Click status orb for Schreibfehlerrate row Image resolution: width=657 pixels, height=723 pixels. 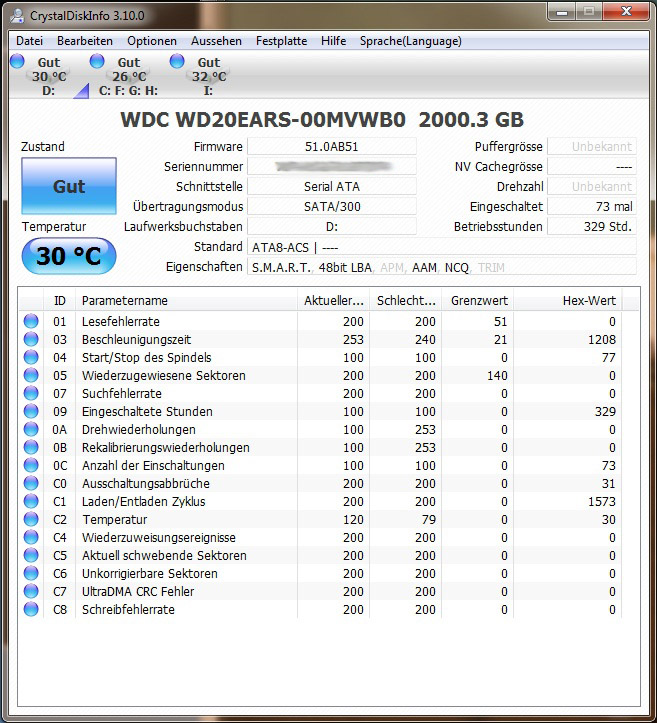click(x=31, y=609)
